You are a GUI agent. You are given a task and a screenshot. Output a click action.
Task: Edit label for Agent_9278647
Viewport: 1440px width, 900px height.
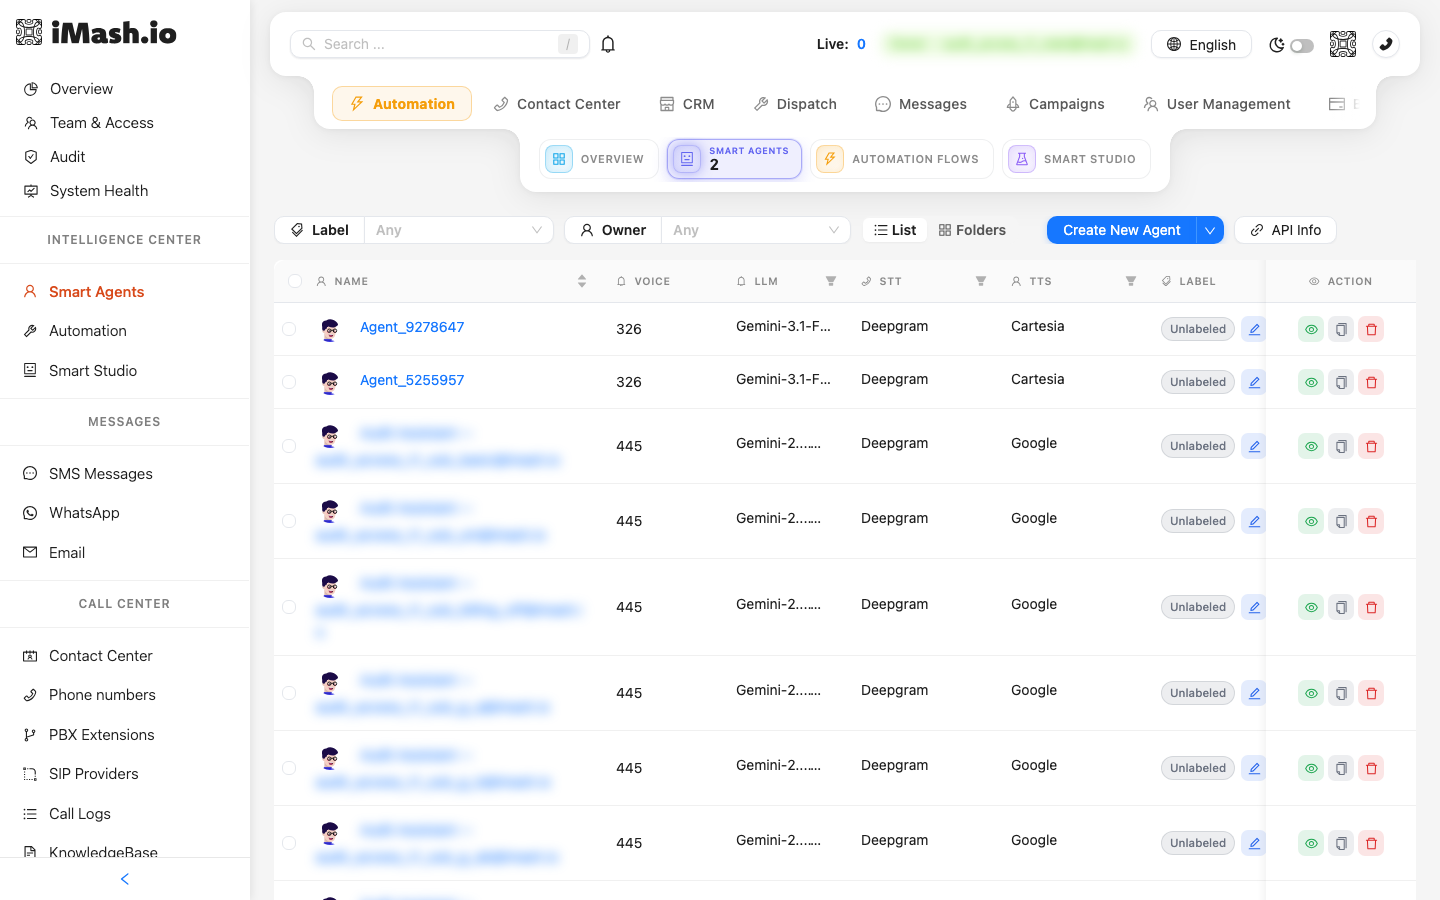tap(1254, 329)
